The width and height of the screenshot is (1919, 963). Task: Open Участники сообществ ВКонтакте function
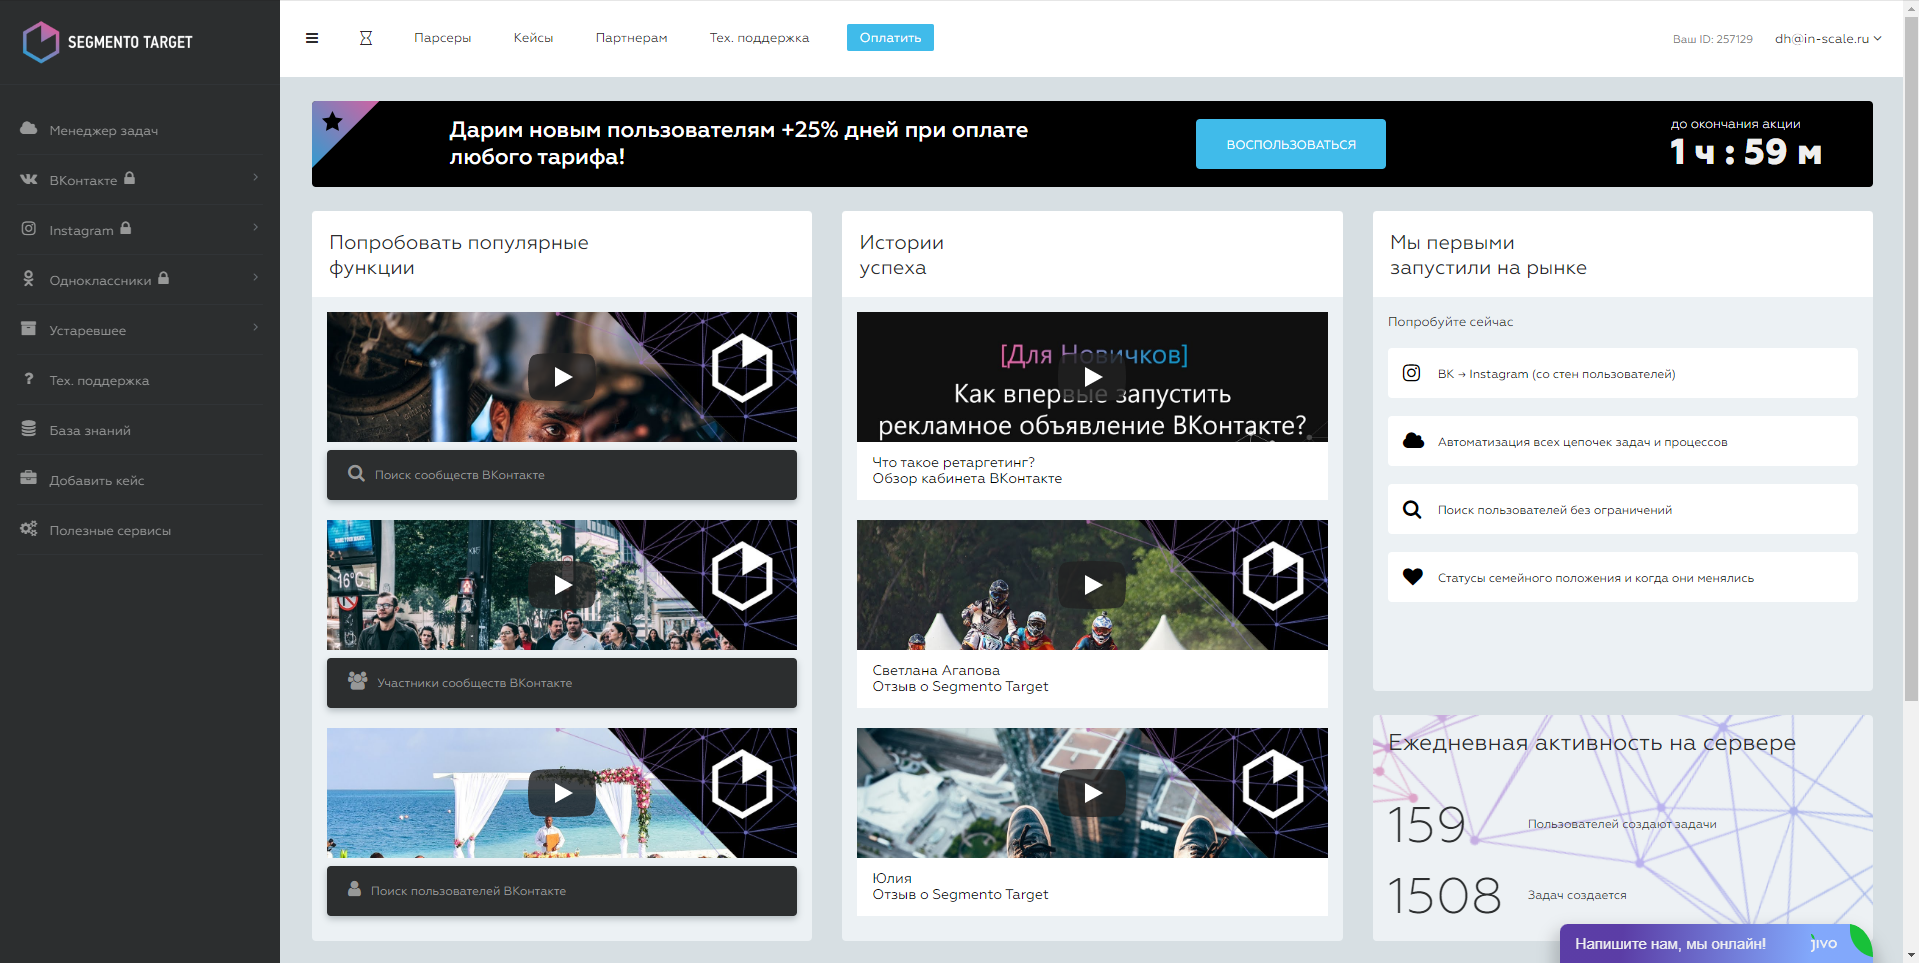coord(562,683)
